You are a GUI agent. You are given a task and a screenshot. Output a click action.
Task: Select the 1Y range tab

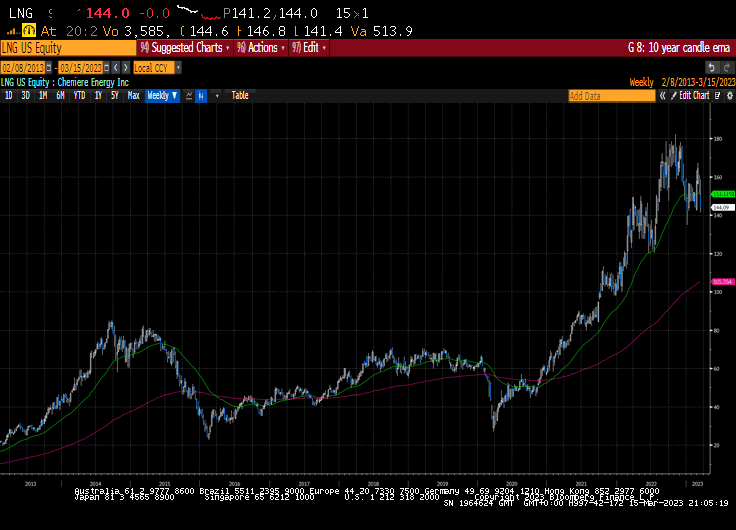(x=98, y=96)
